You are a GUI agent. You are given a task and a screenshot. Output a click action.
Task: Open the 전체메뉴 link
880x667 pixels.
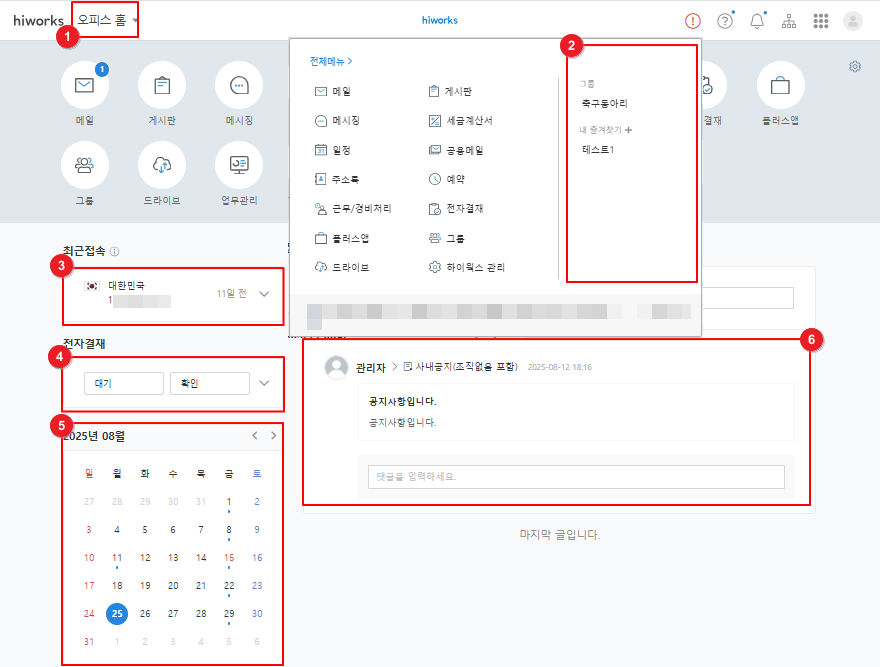(x=331, y=61)
